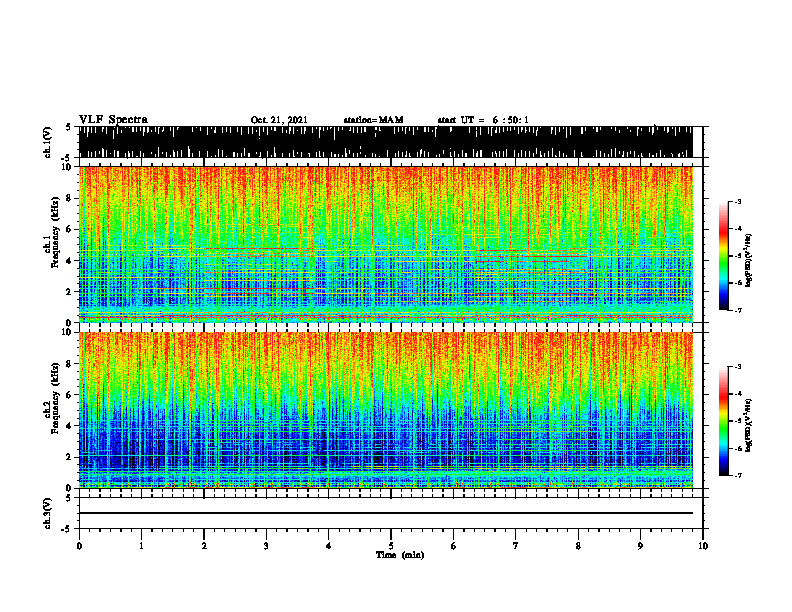The image size is (792, 612).
Task: Click the ch.2 colorbar log(PSD) unit label
Action: coord(749,425)
